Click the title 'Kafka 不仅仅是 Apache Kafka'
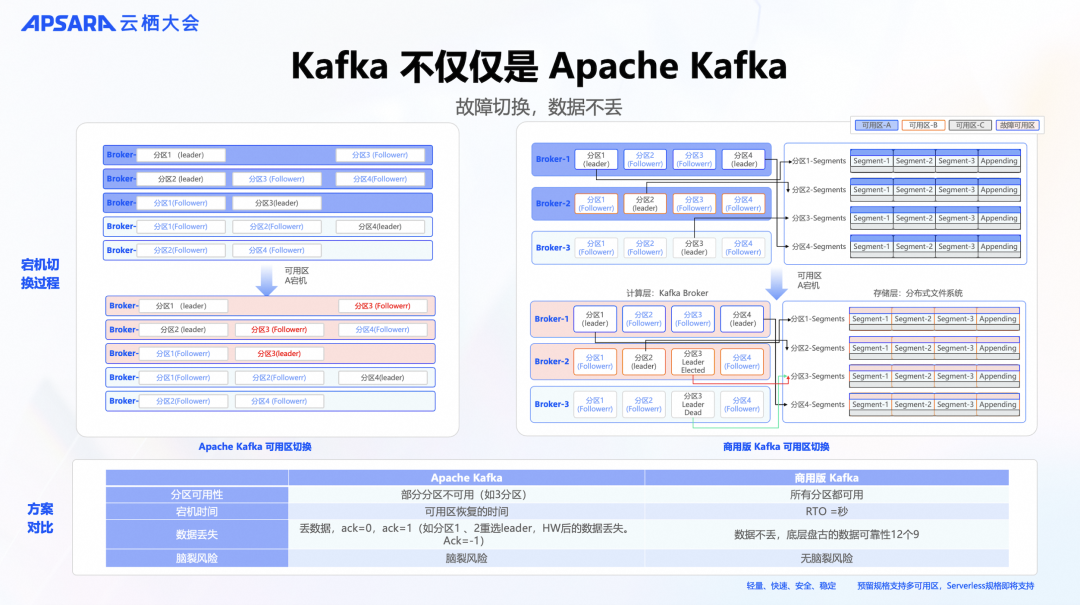 click(539, 66)
